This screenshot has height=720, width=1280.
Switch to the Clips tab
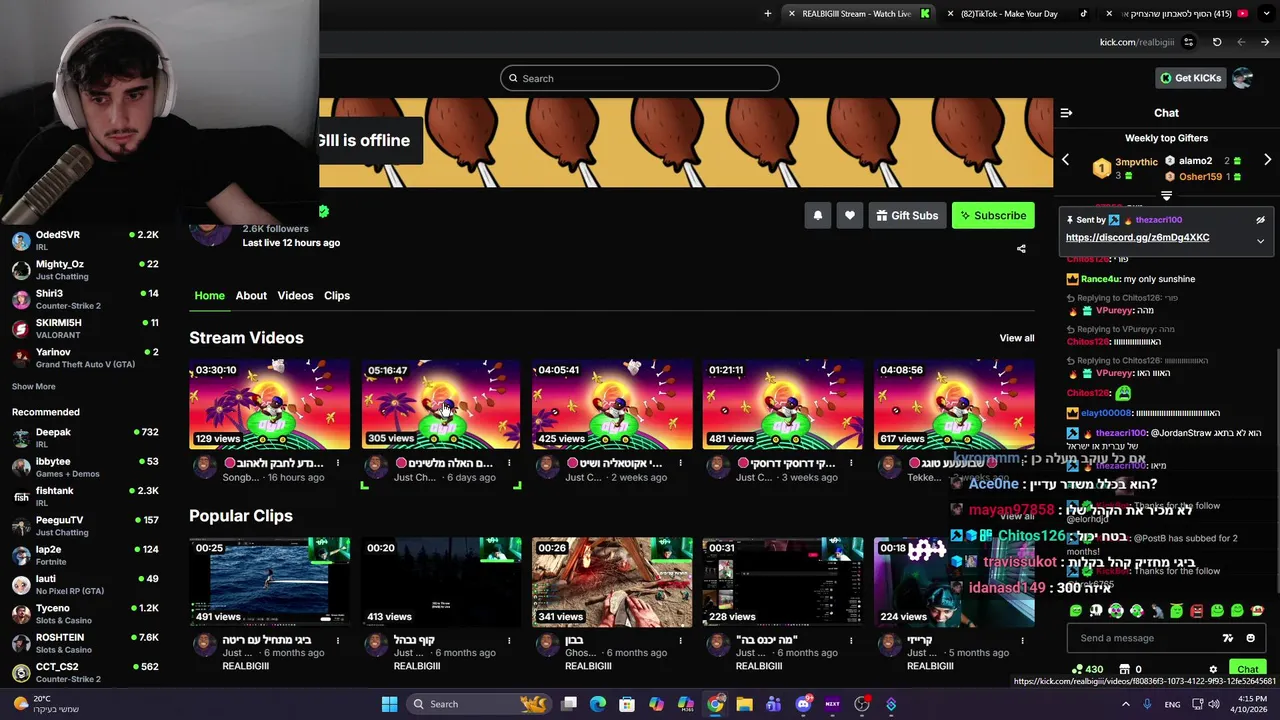(337, 296)
